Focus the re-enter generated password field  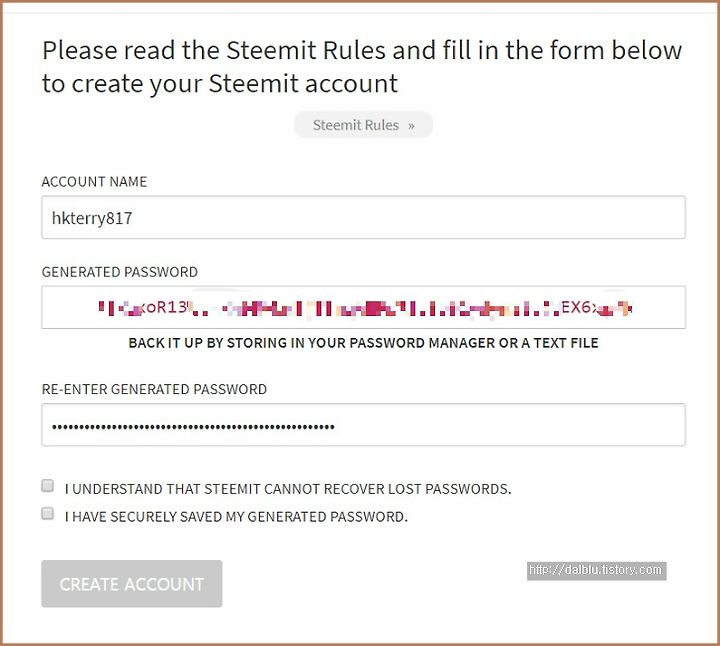point(363,425)
